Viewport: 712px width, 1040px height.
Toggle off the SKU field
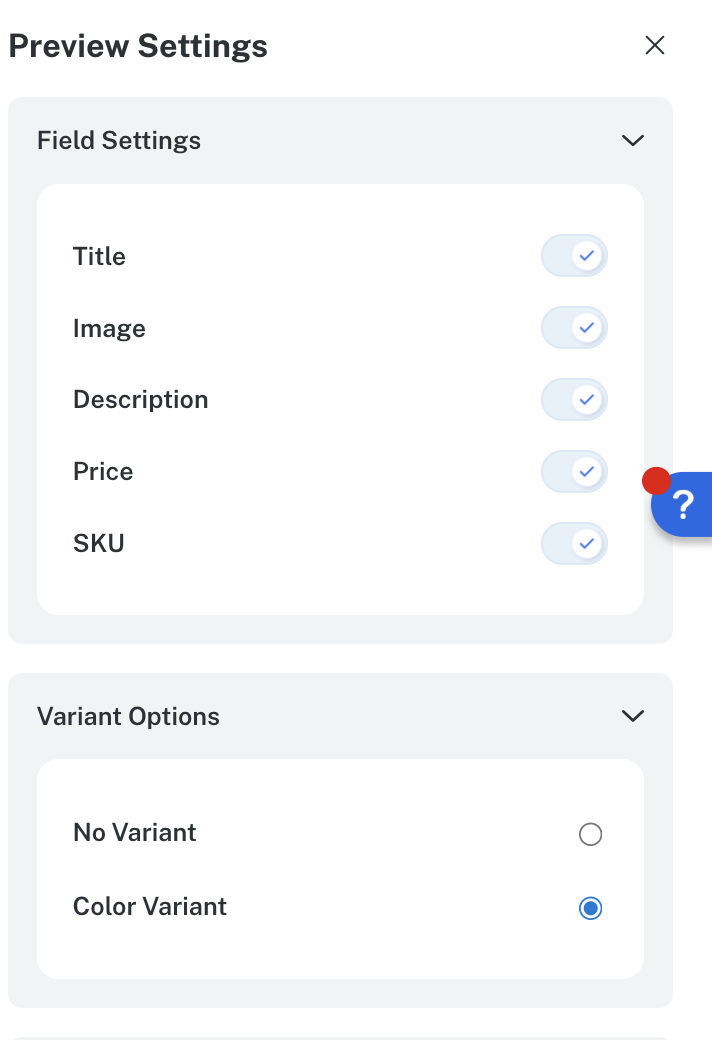coord(574,543)
